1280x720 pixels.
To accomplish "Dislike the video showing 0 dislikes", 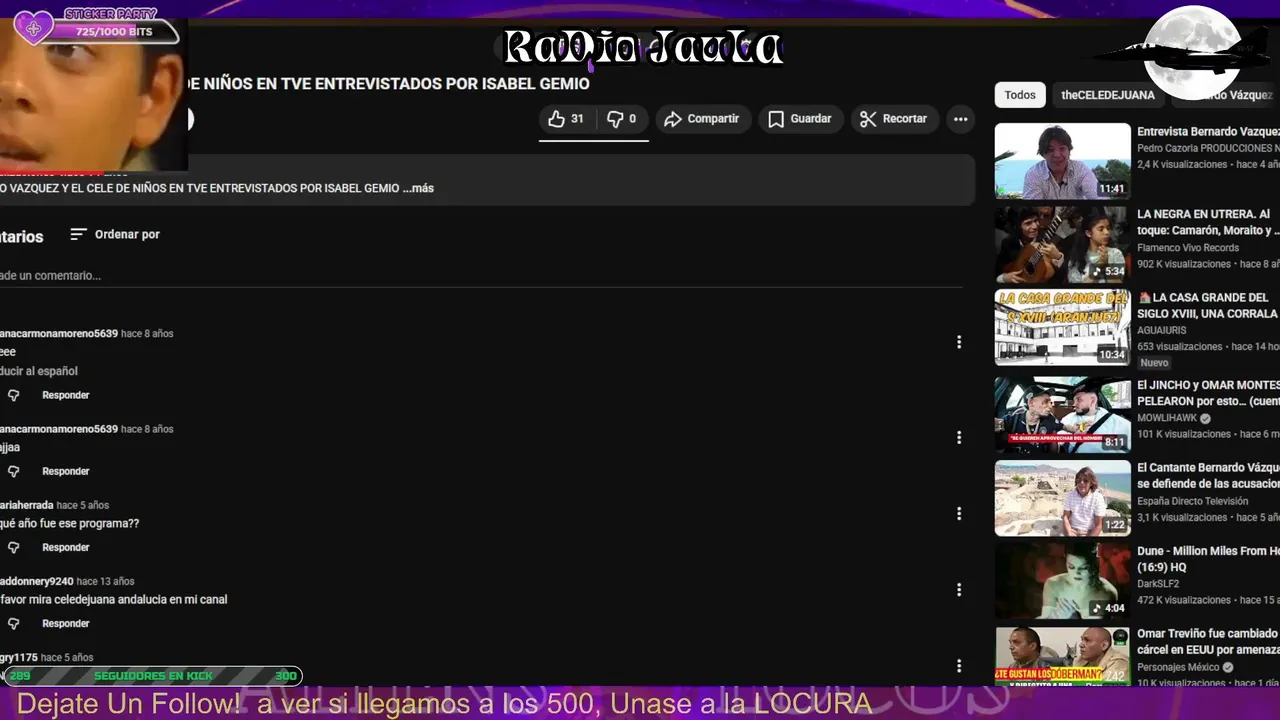I will point(622,119).
